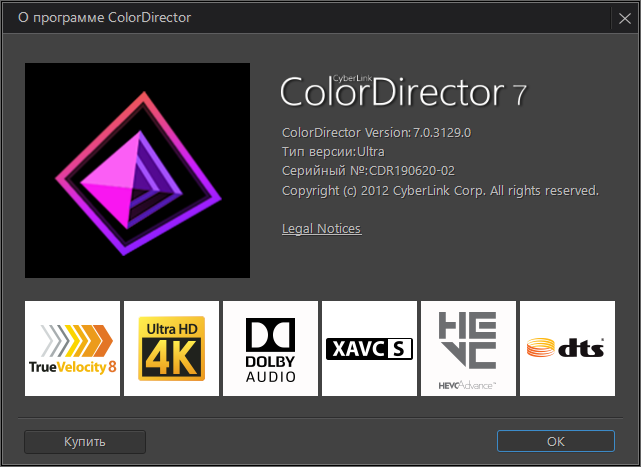
Task: Click the CyberLink copyright notice text
Action: tap(440, 190)
